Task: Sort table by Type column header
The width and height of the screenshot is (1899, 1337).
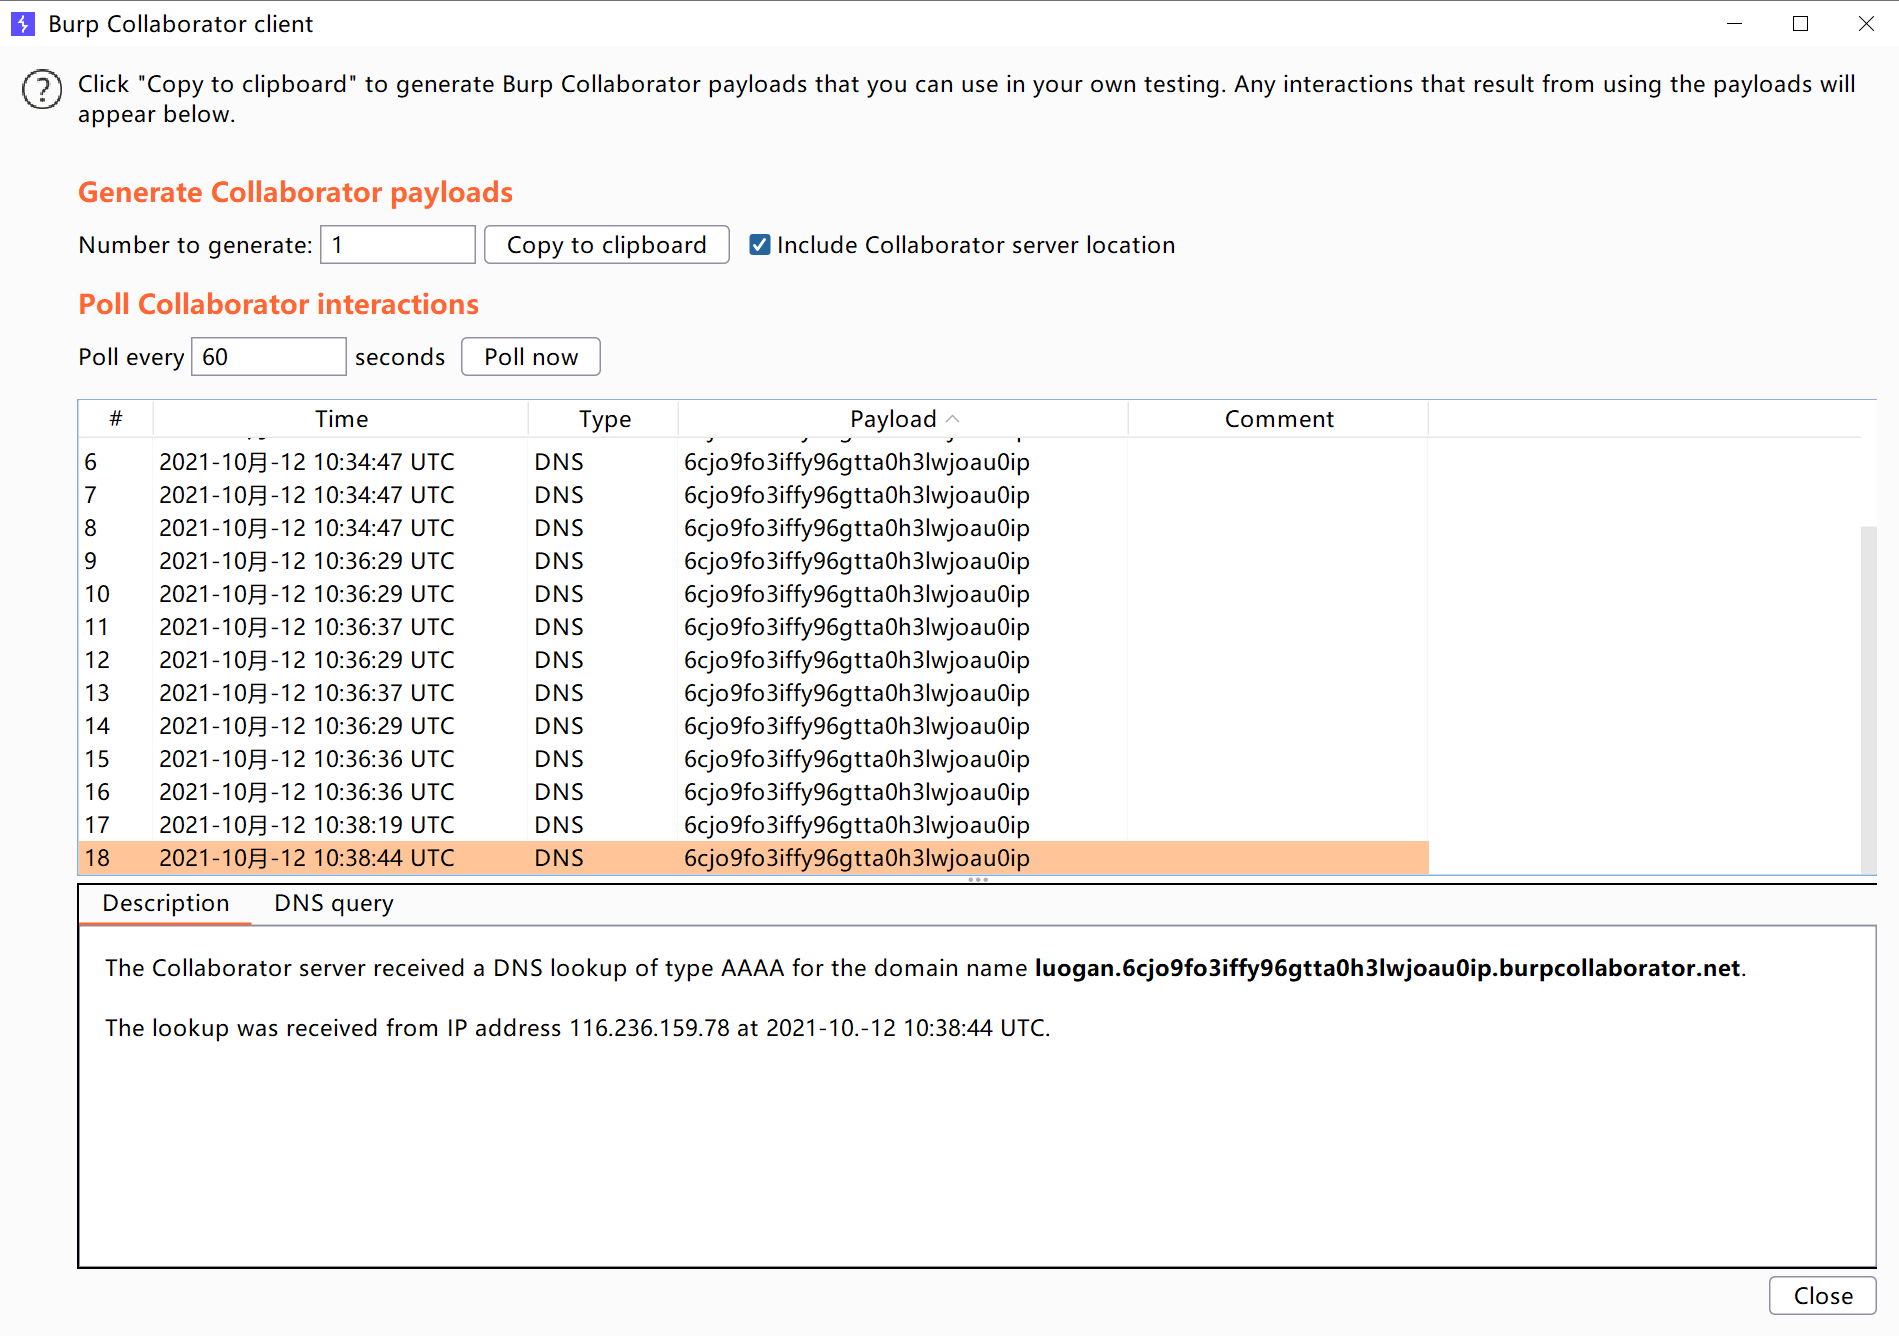Action: 604,419
